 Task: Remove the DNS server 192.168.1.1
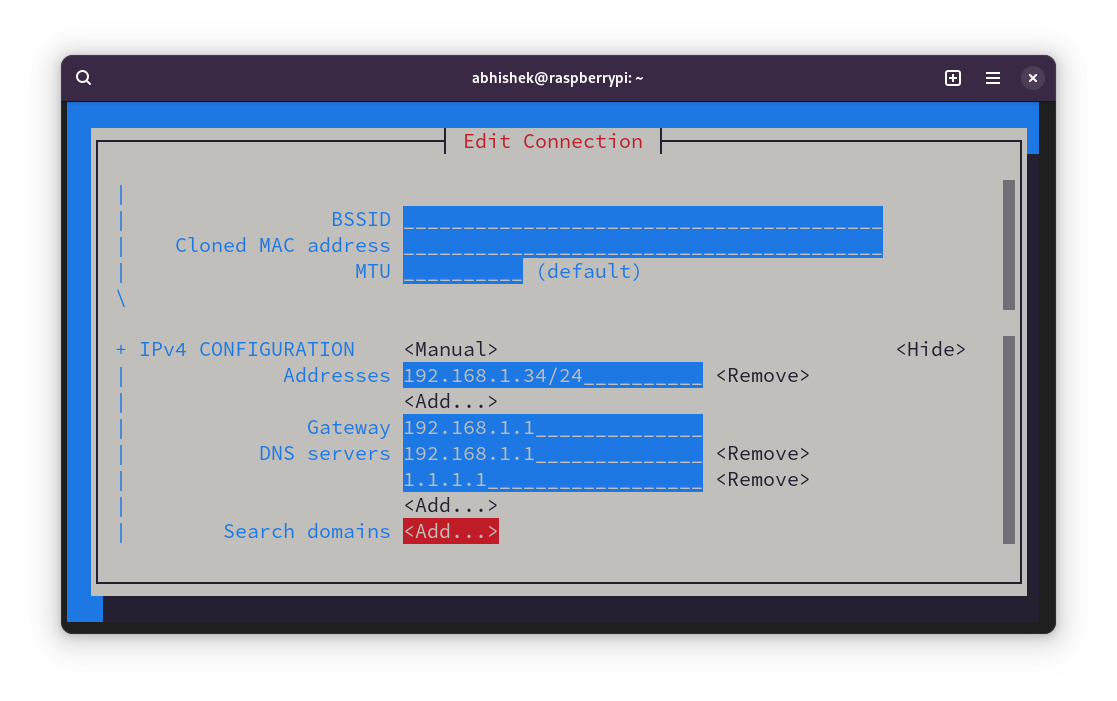click(762, 453)
